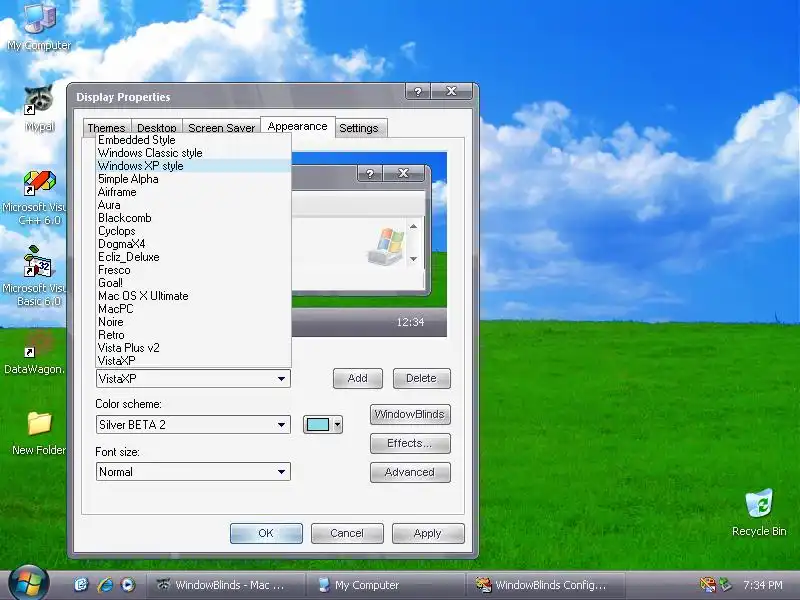Open the Recycle Bin on the desktop
The width and height of the screenshot is (800, 600).
(759, 512)
